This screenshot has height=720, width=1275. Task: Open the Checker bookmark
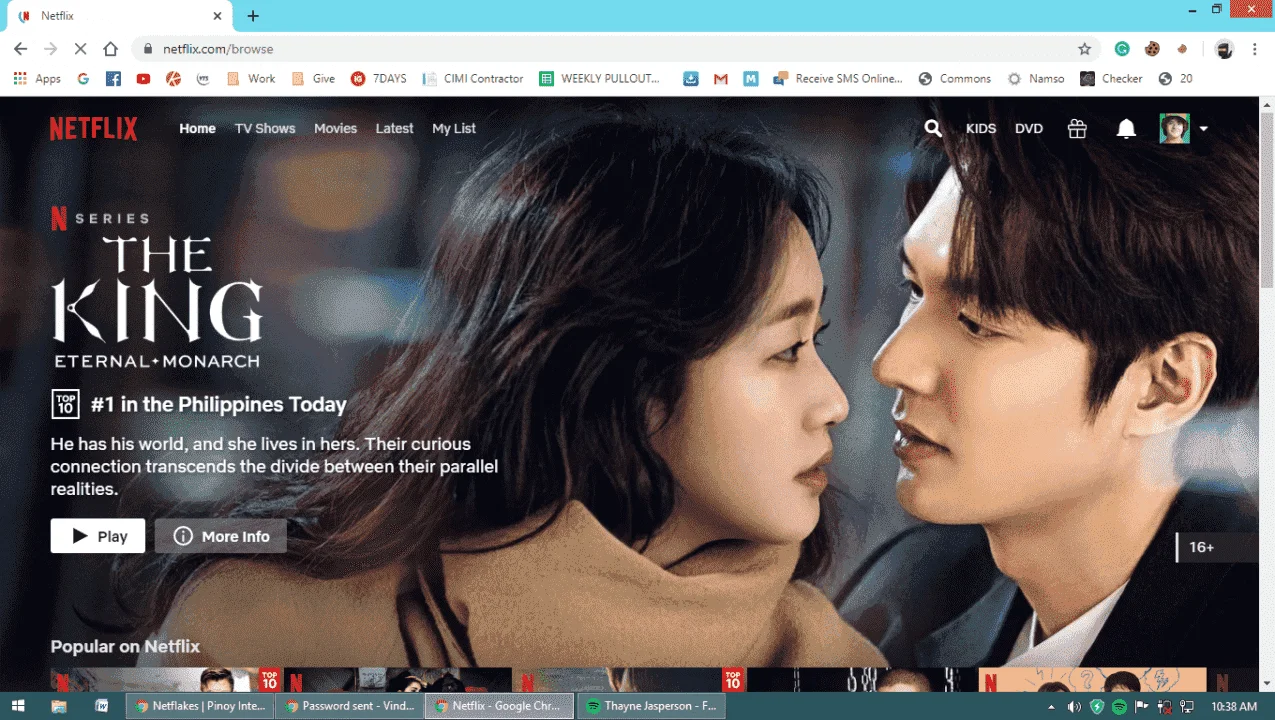pyautogui.click(x=1112, y=79)
